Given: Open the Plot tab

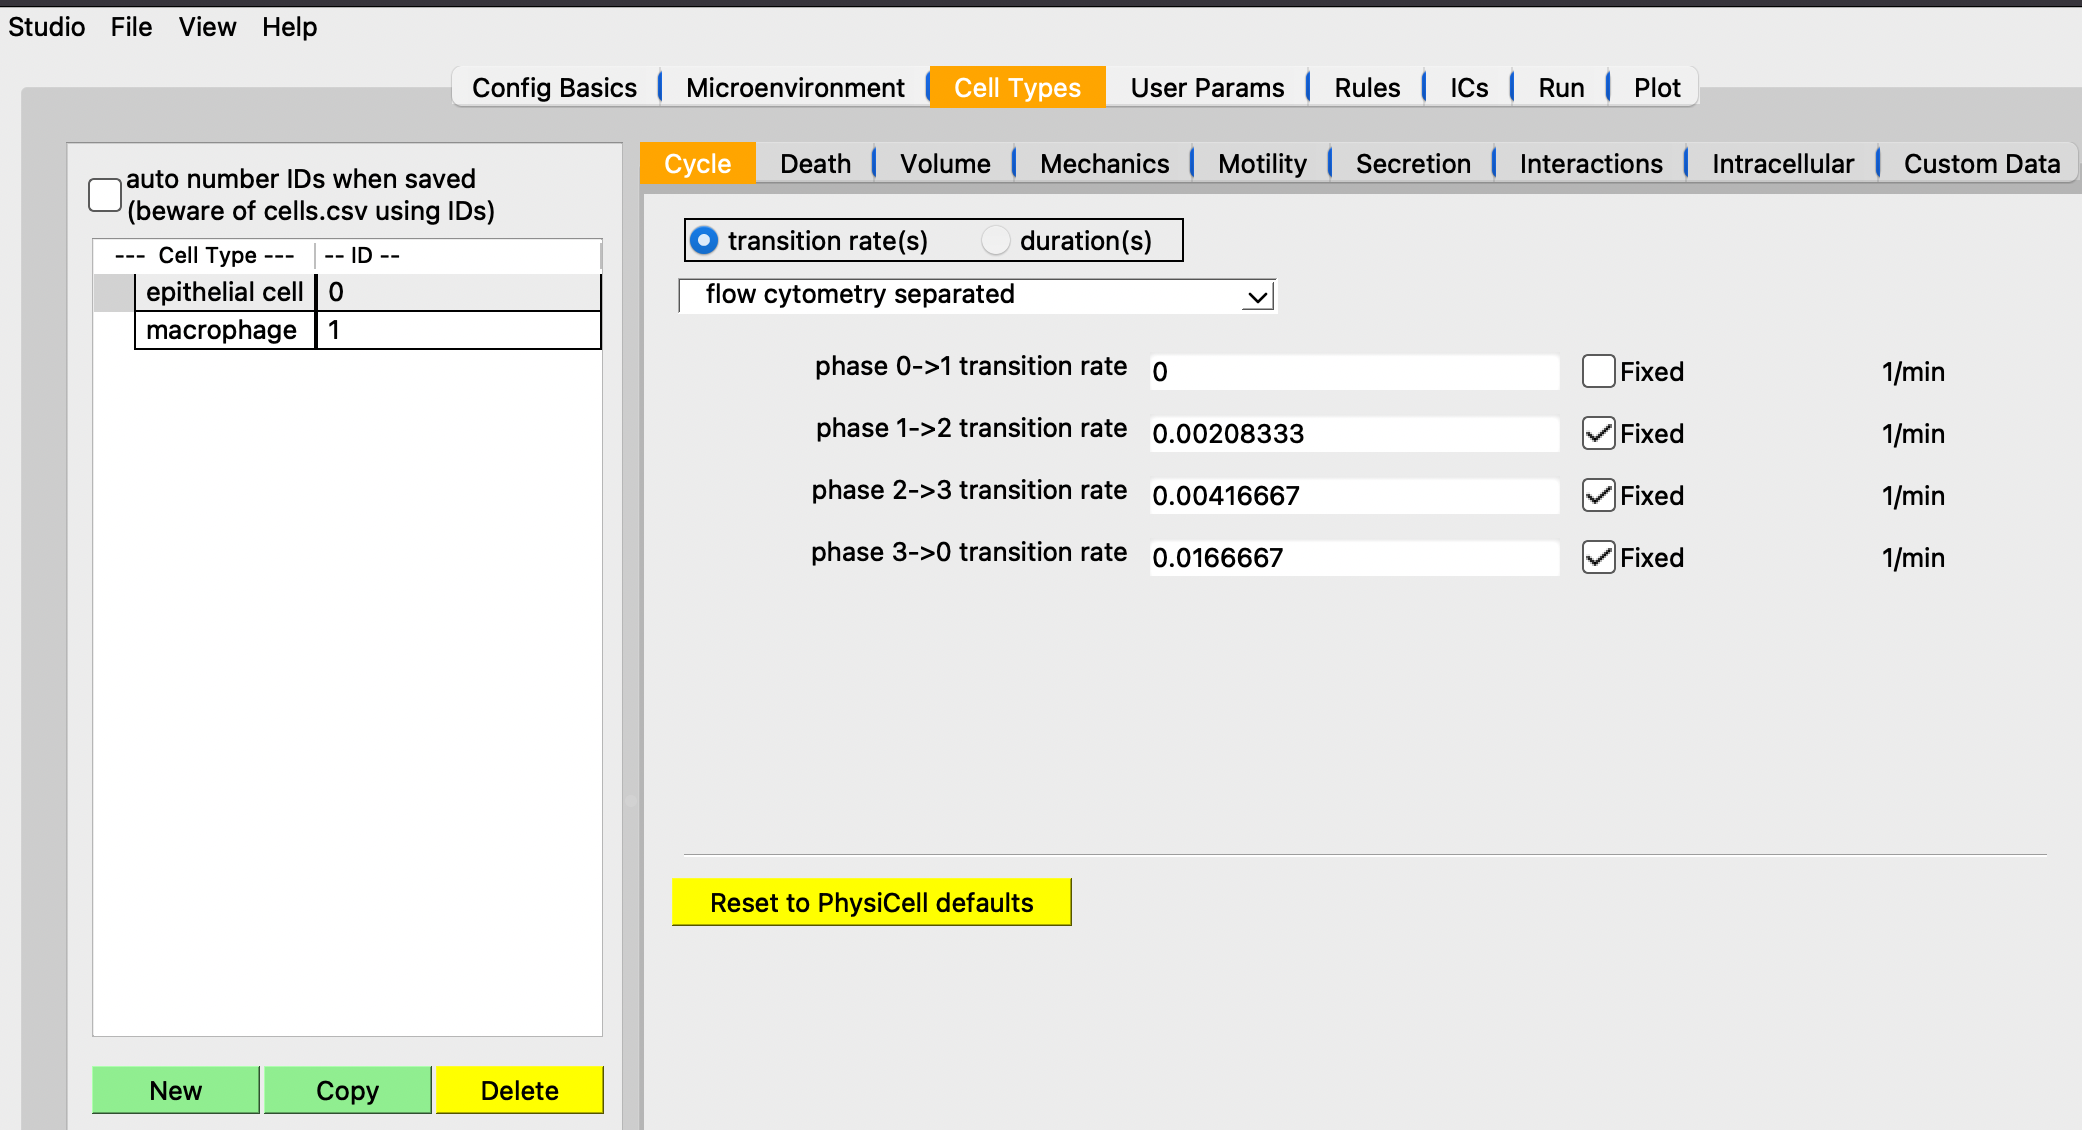Looking at the screenshot, I should [x=1657, y=88].
